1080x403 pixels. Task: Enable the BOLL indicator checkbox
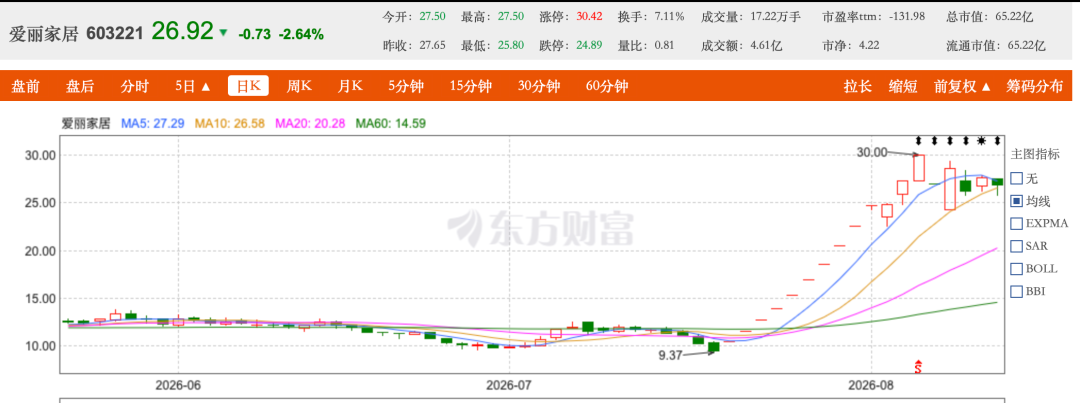1016,269
